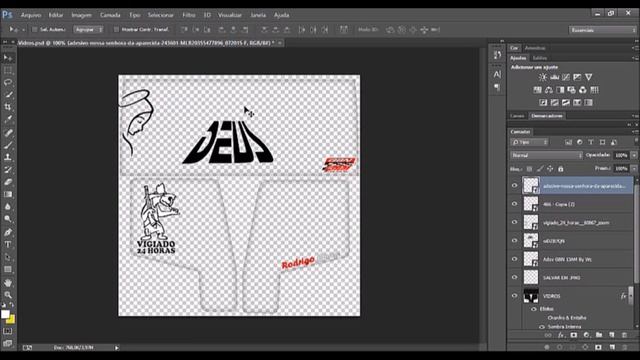Hide the VIDROS layer
The image size is (640, 360).
tap(515, 296)
